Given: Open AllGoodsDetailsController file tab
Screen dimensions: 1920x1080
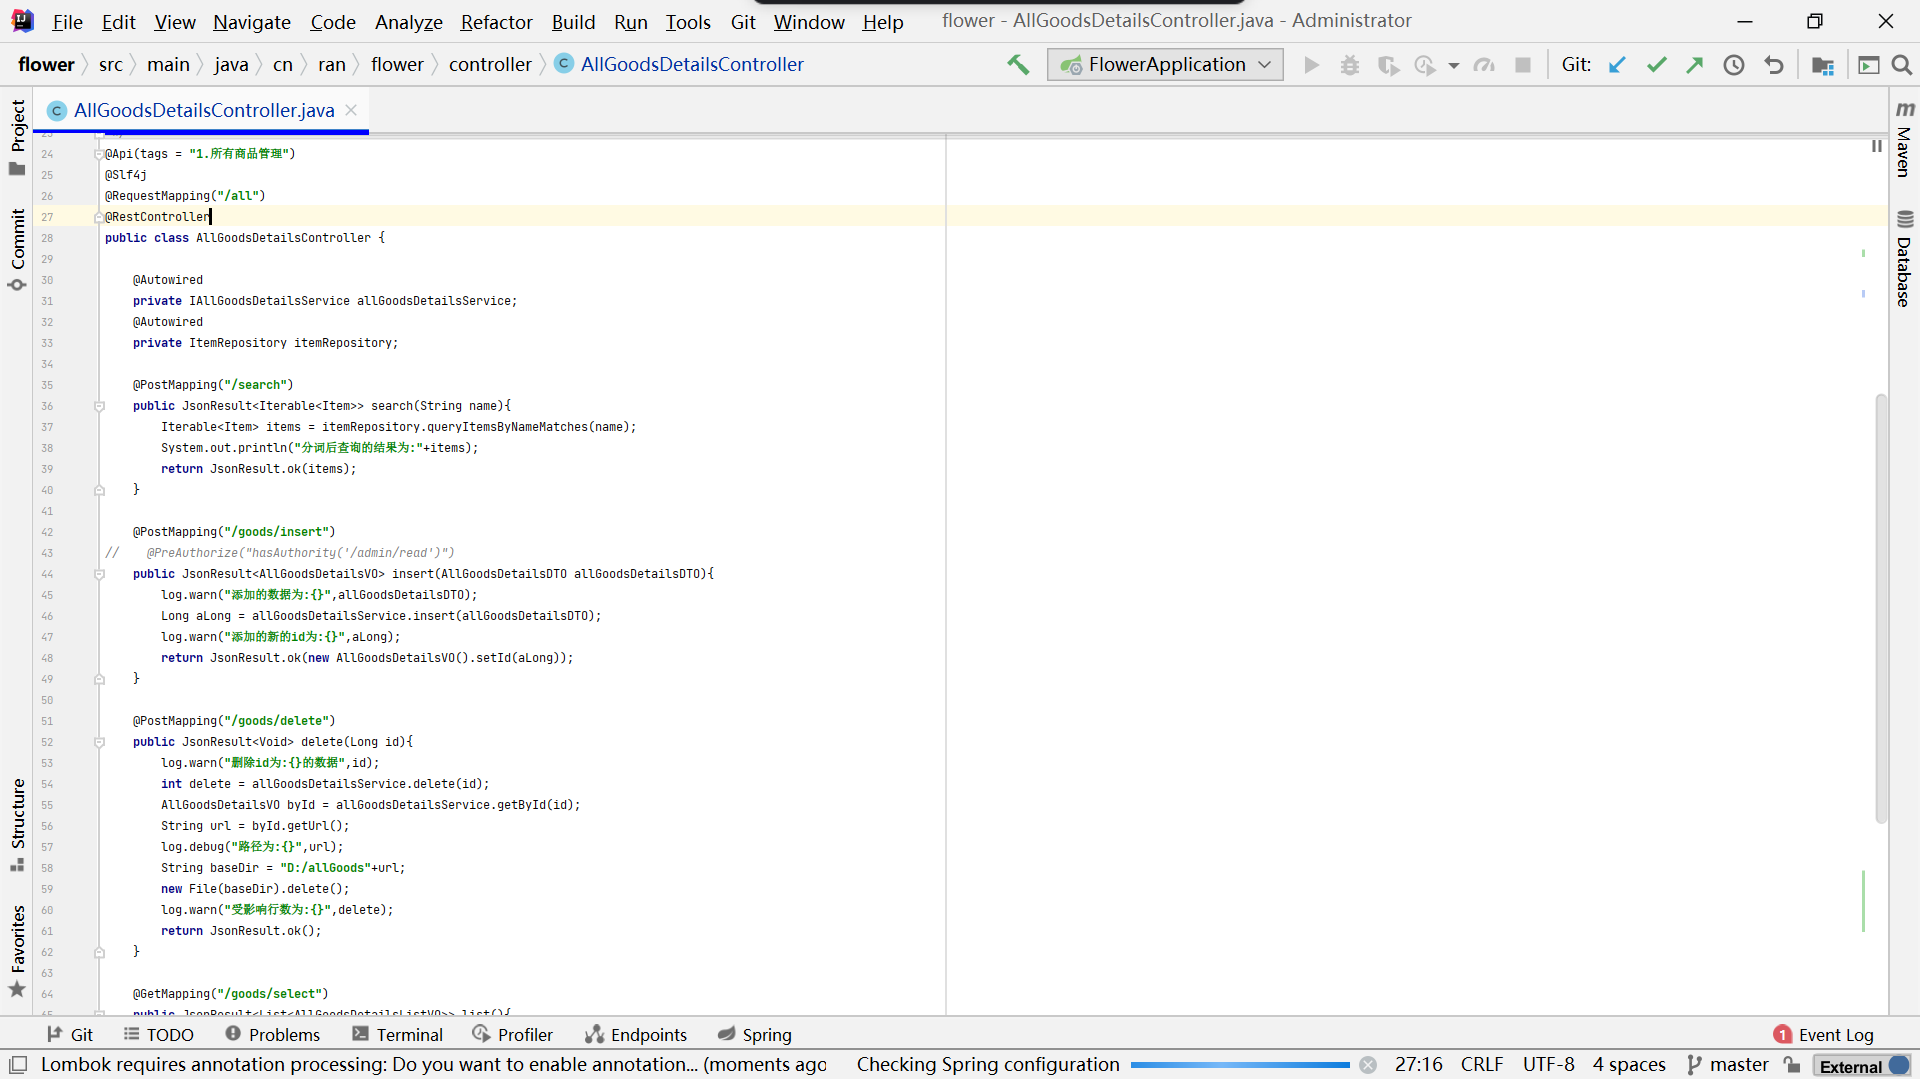Looking at the screenshot, I should tap(204, 109).
